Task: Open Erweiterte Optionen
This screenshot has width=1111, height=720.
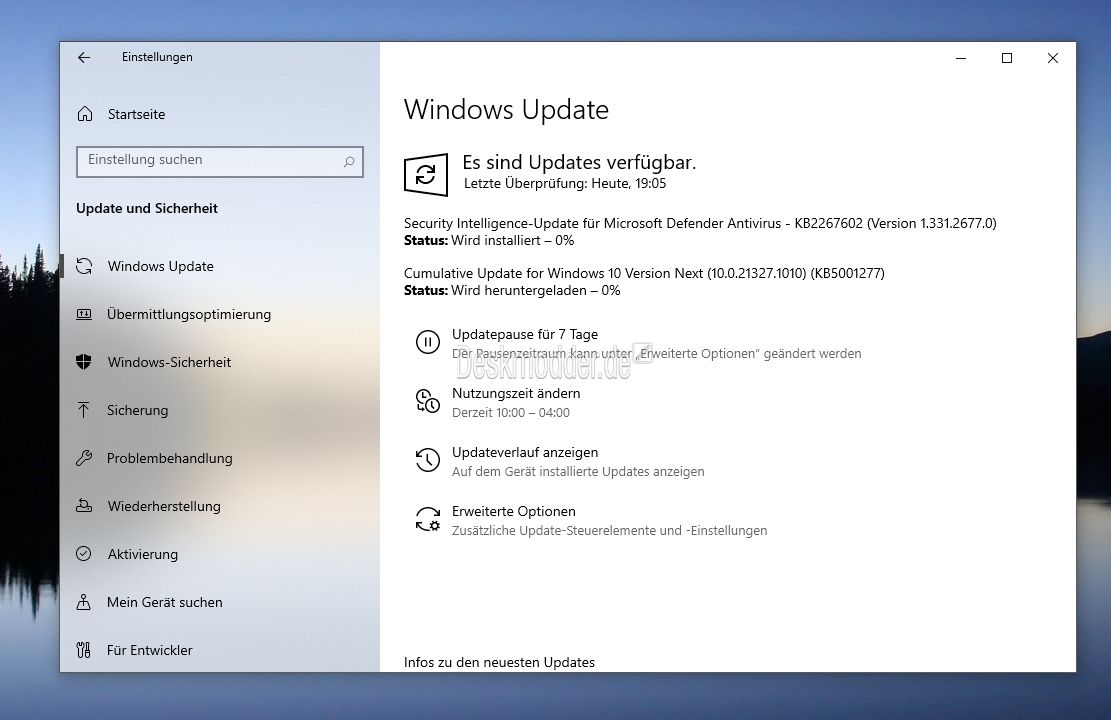Action: click(513, 512)
